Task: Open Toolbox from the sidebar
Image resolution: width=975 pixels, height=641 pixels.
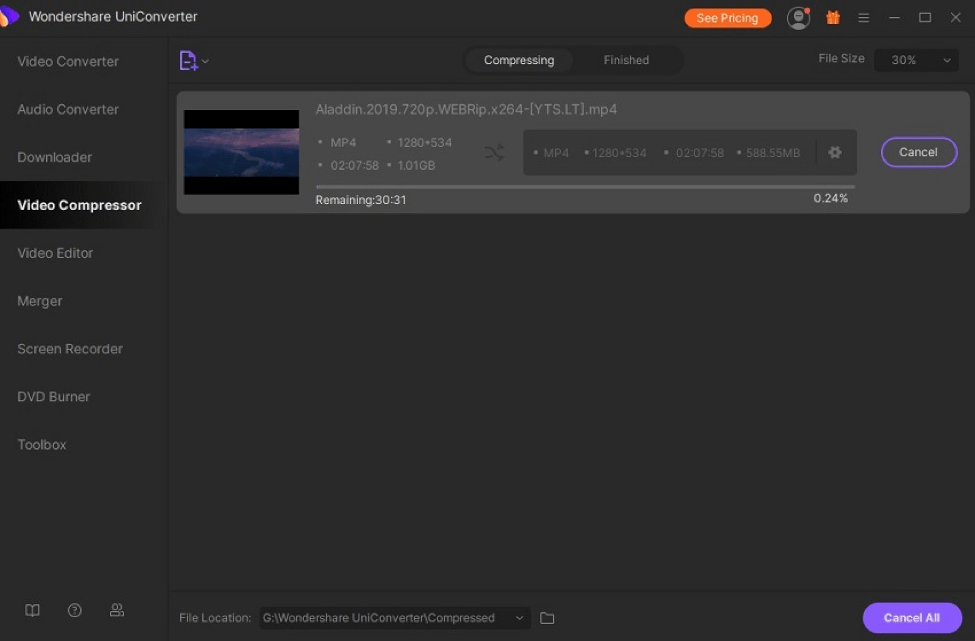Action: point(42,445)
